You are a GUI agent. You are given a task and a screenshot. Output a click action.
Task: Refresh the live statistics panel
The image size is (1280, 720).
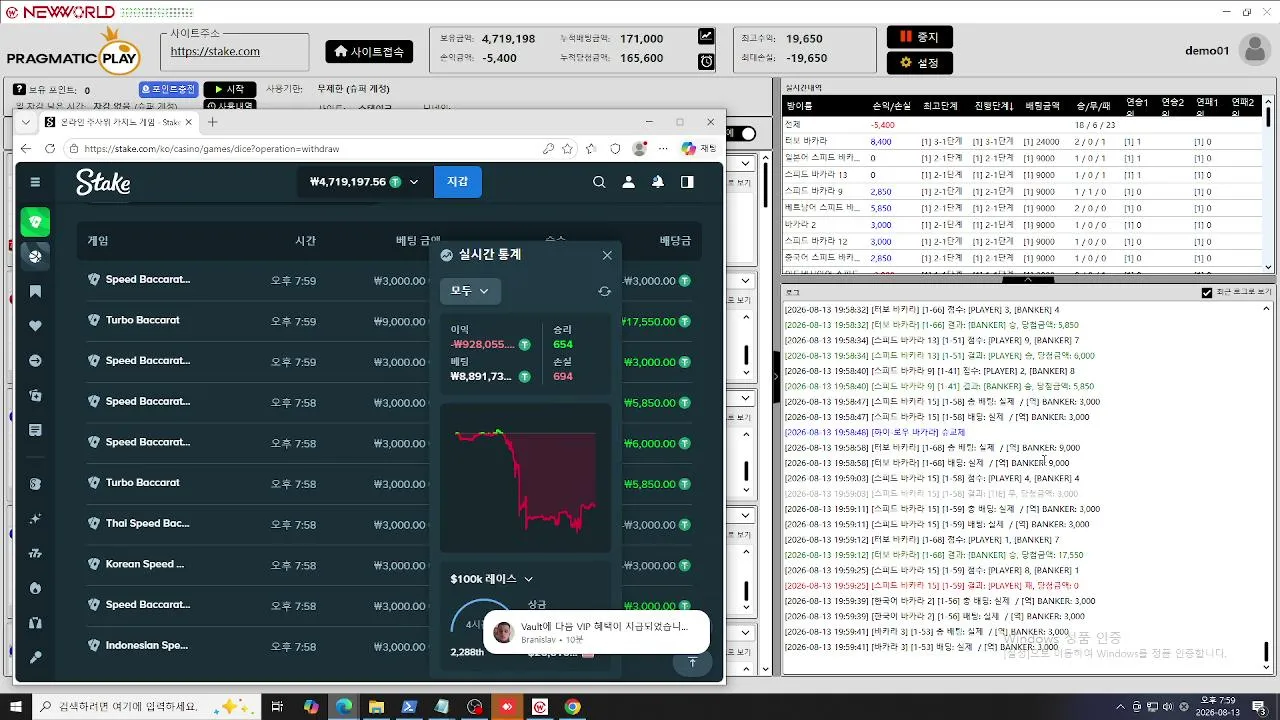coord(604,291)
